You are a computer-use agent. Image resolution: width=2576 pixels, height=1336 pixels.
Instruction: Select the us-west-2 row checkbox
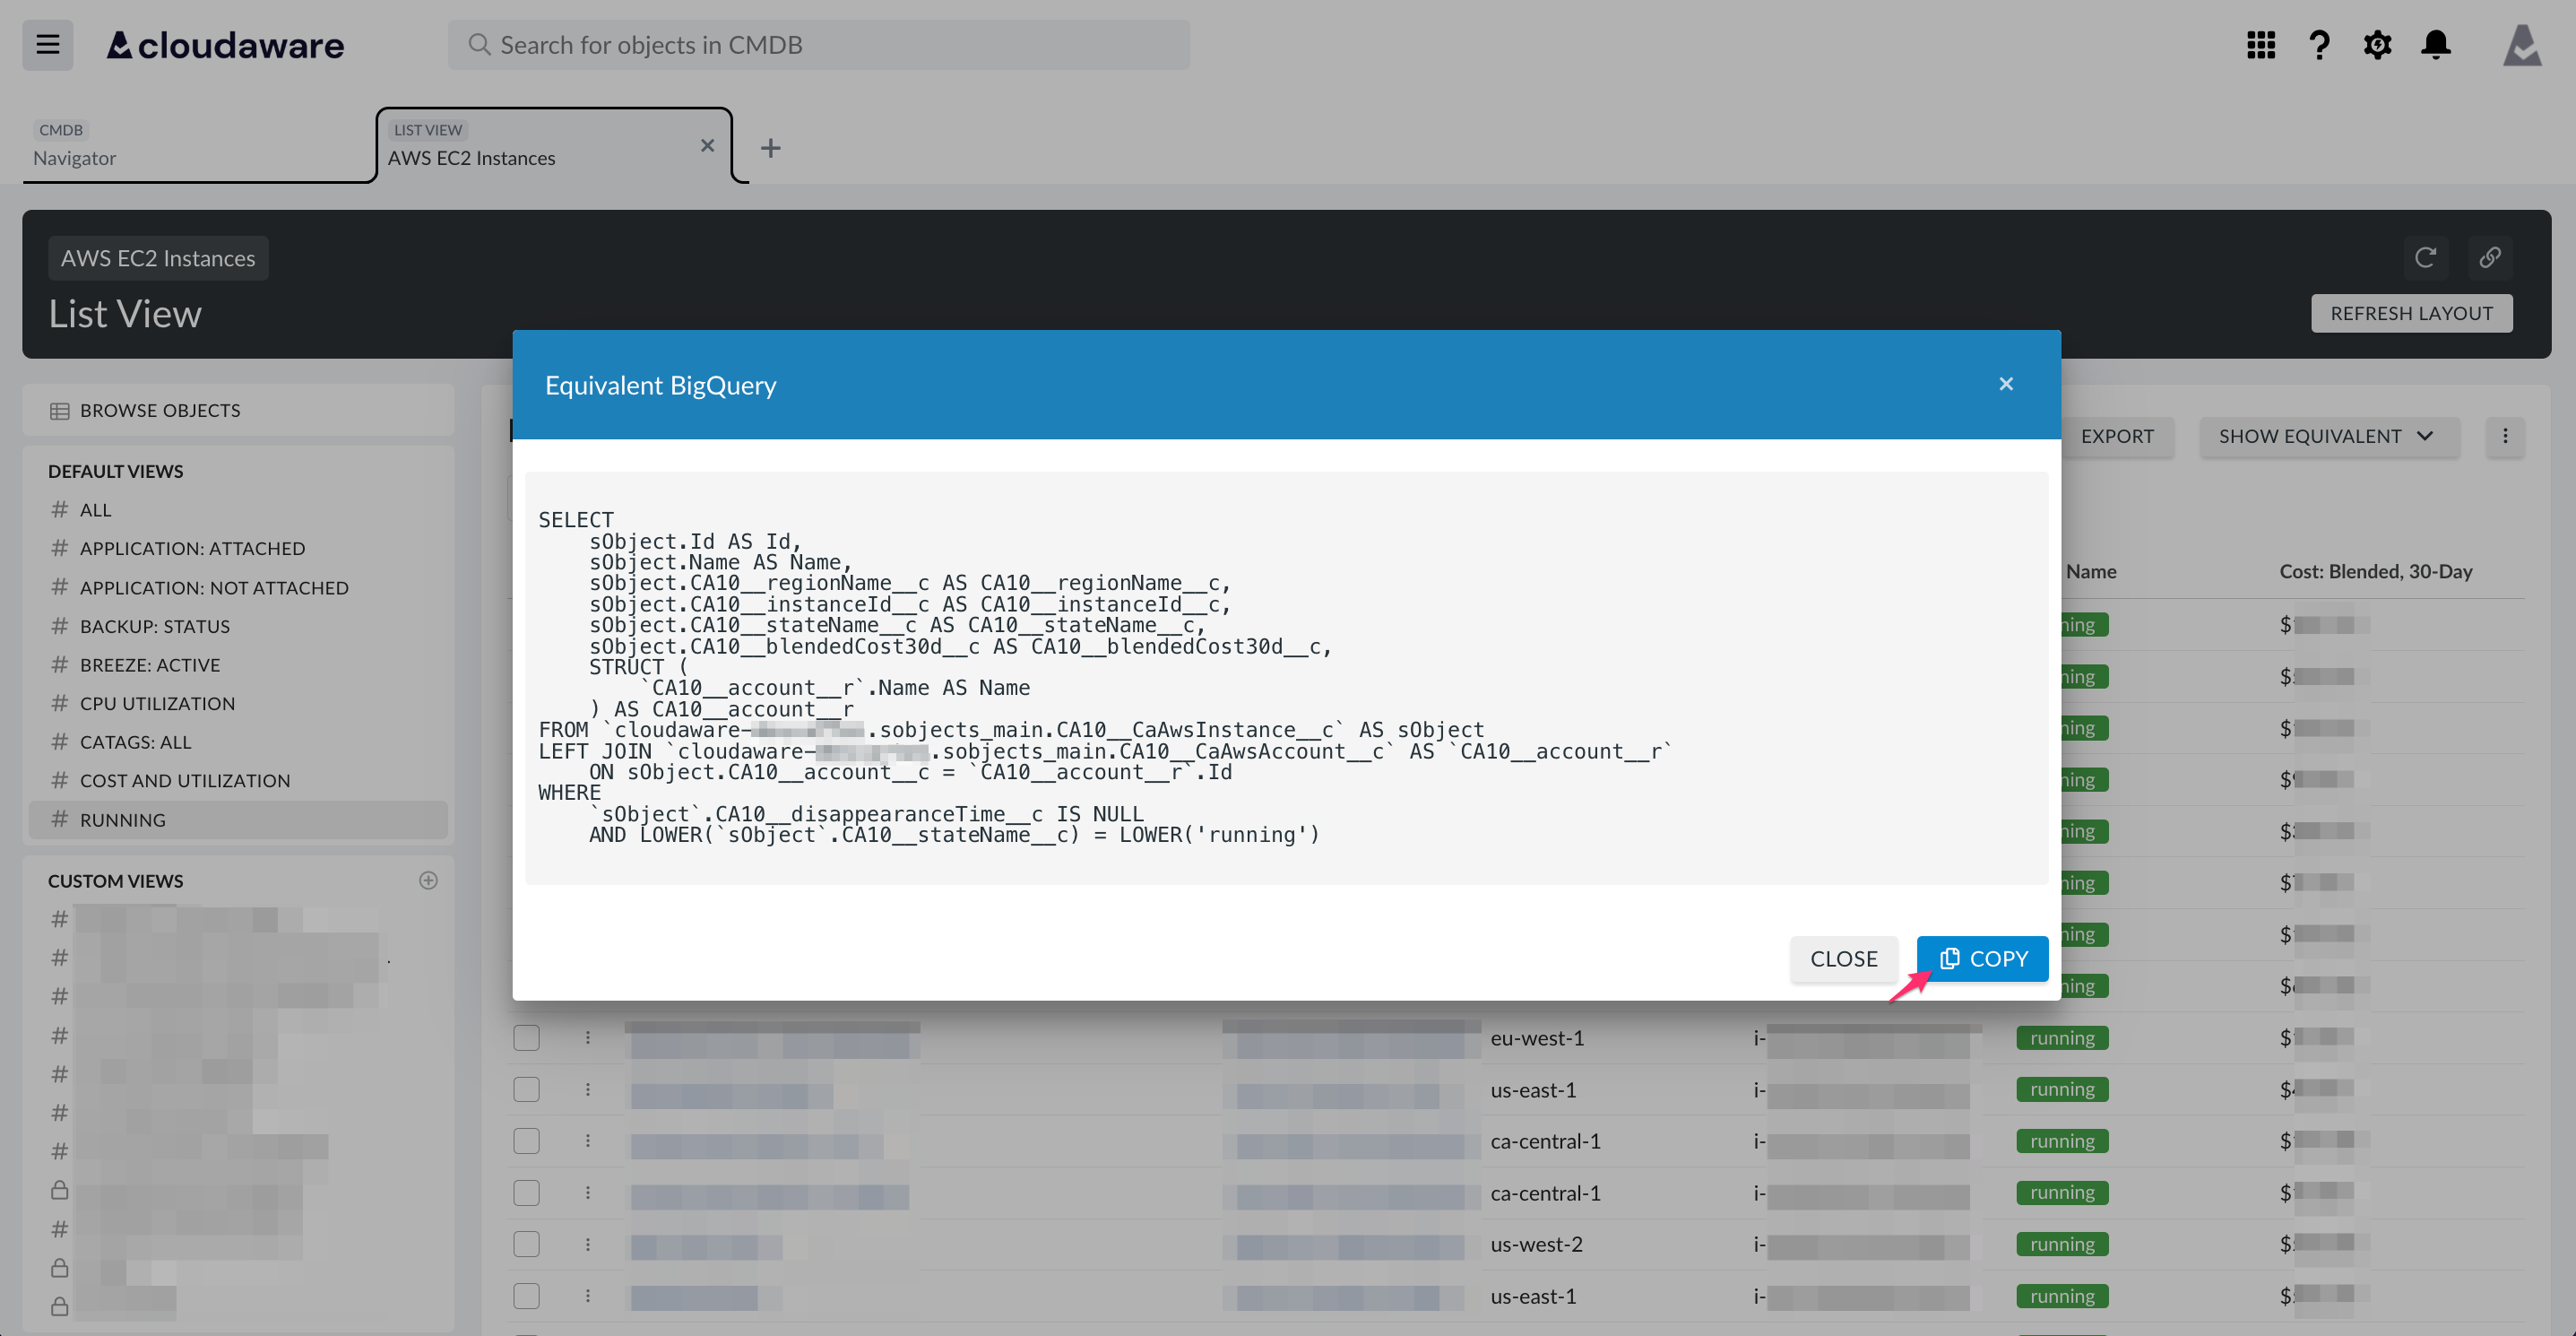(x=527, y=1244)
